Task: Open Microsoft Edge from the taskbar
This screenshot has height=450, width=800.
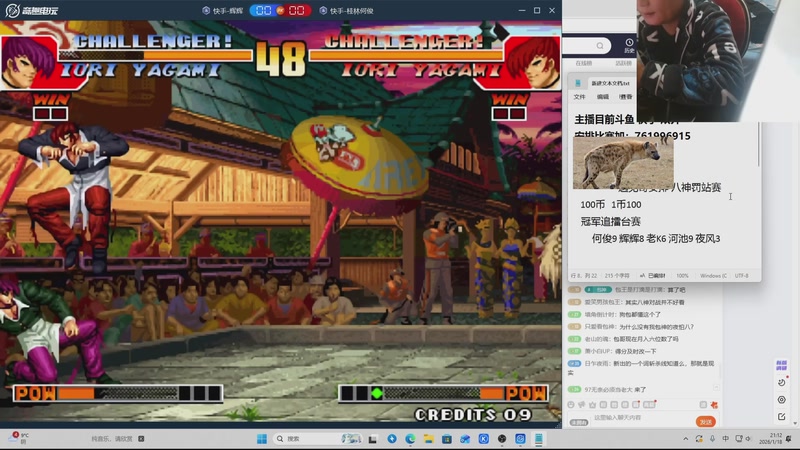Action: (410, 439)
